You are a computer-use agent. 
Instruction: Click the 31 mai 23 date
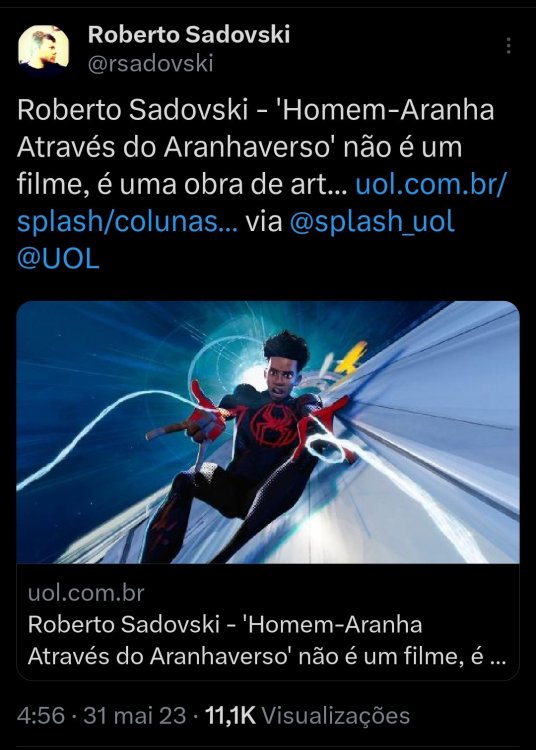point(134,716)
